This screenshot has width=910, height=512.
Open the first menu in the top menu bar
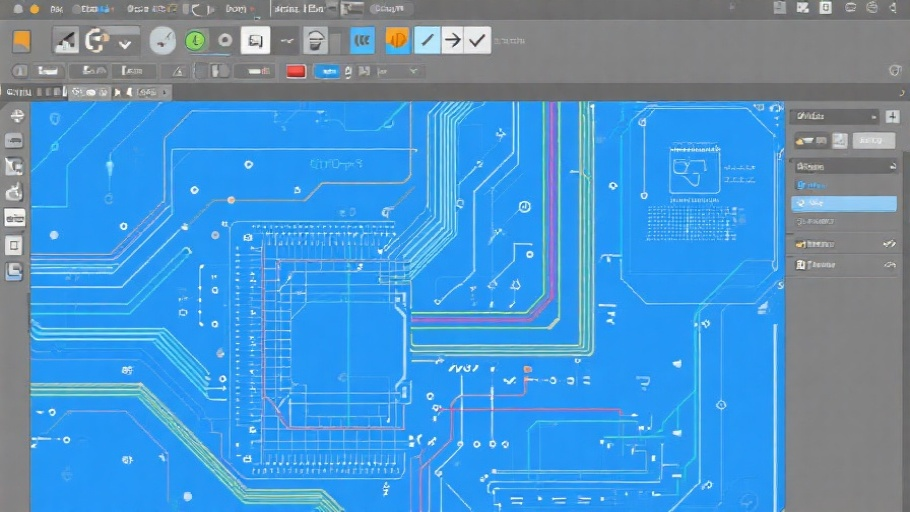click(56, 8)
